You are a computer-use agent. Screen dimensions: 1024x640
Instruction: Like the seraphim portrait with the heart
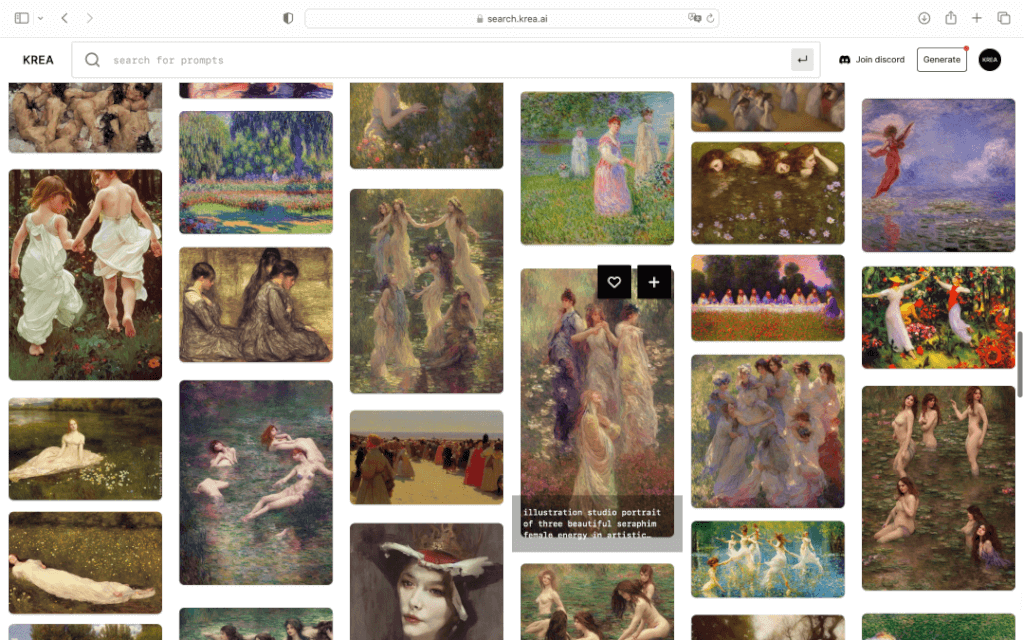(x=614, y=282)
